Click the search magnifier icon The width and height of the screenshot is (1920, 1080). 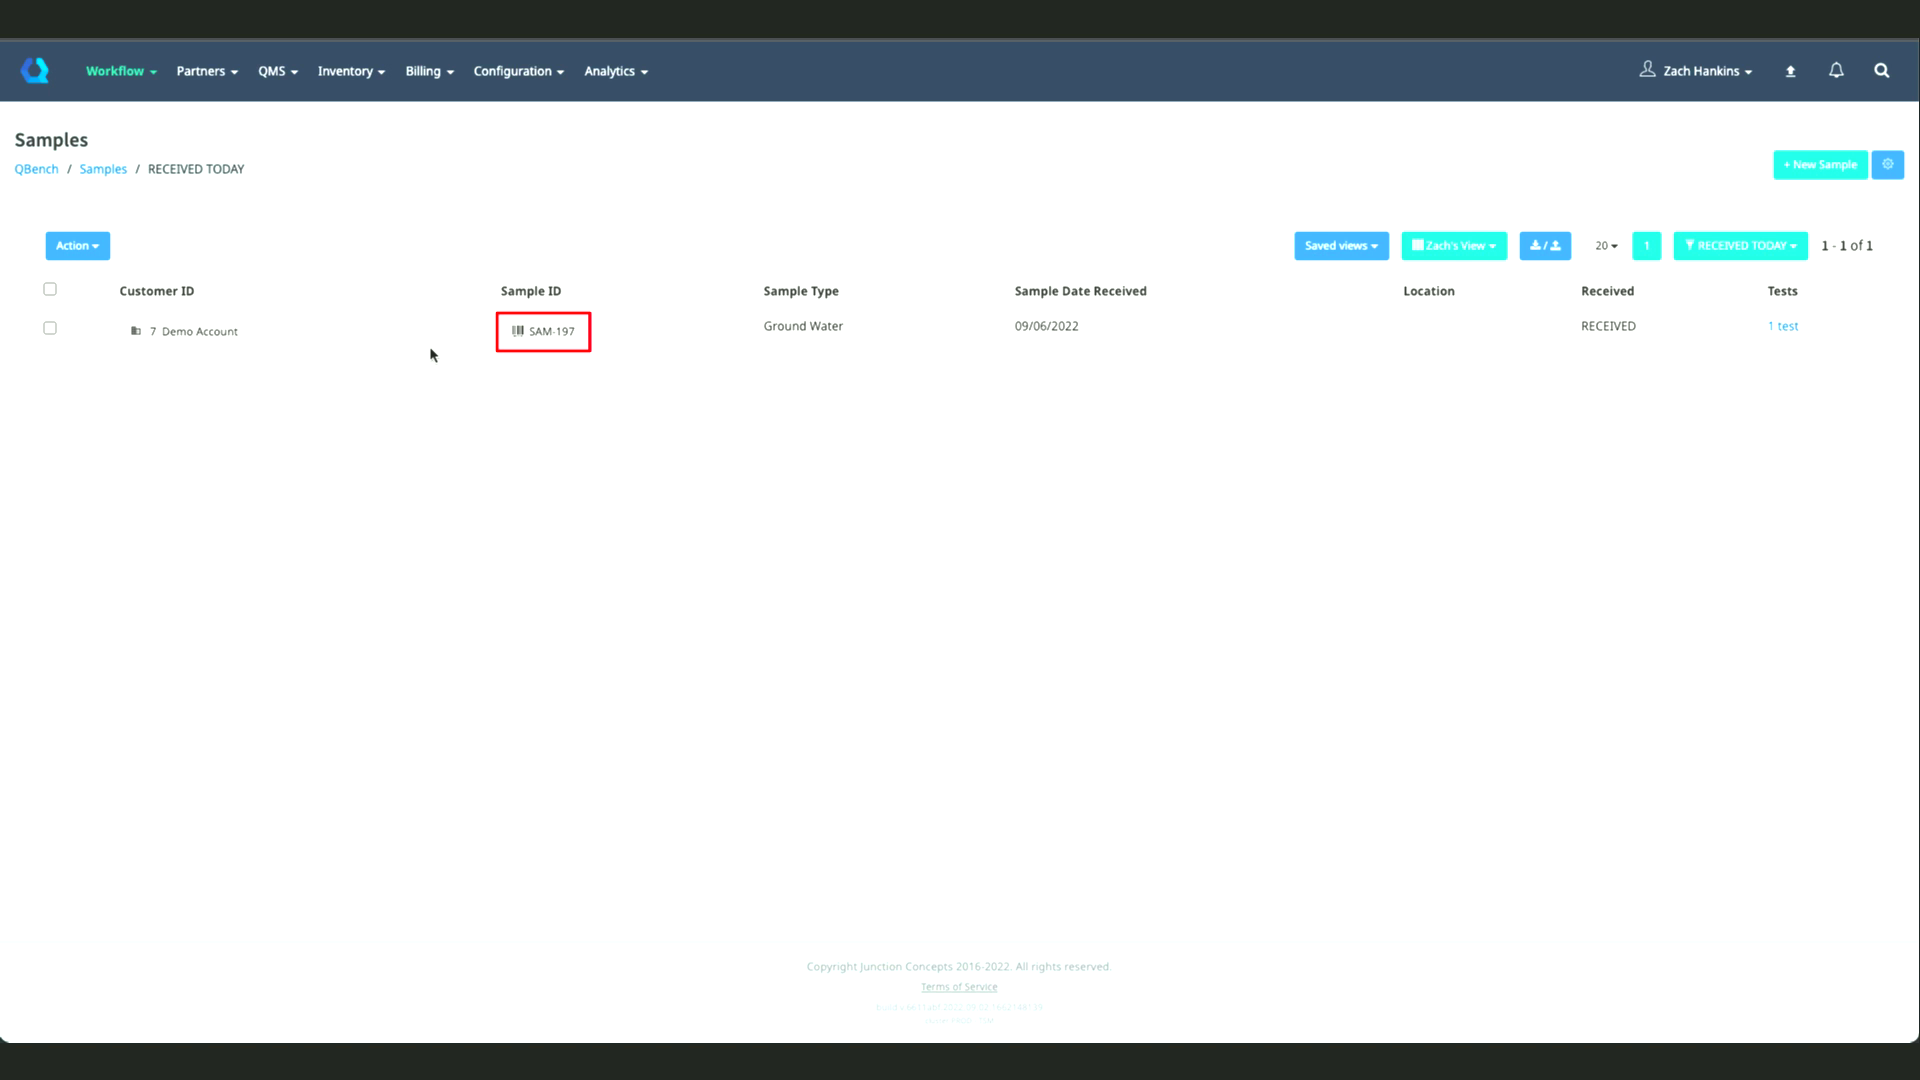1881,70
